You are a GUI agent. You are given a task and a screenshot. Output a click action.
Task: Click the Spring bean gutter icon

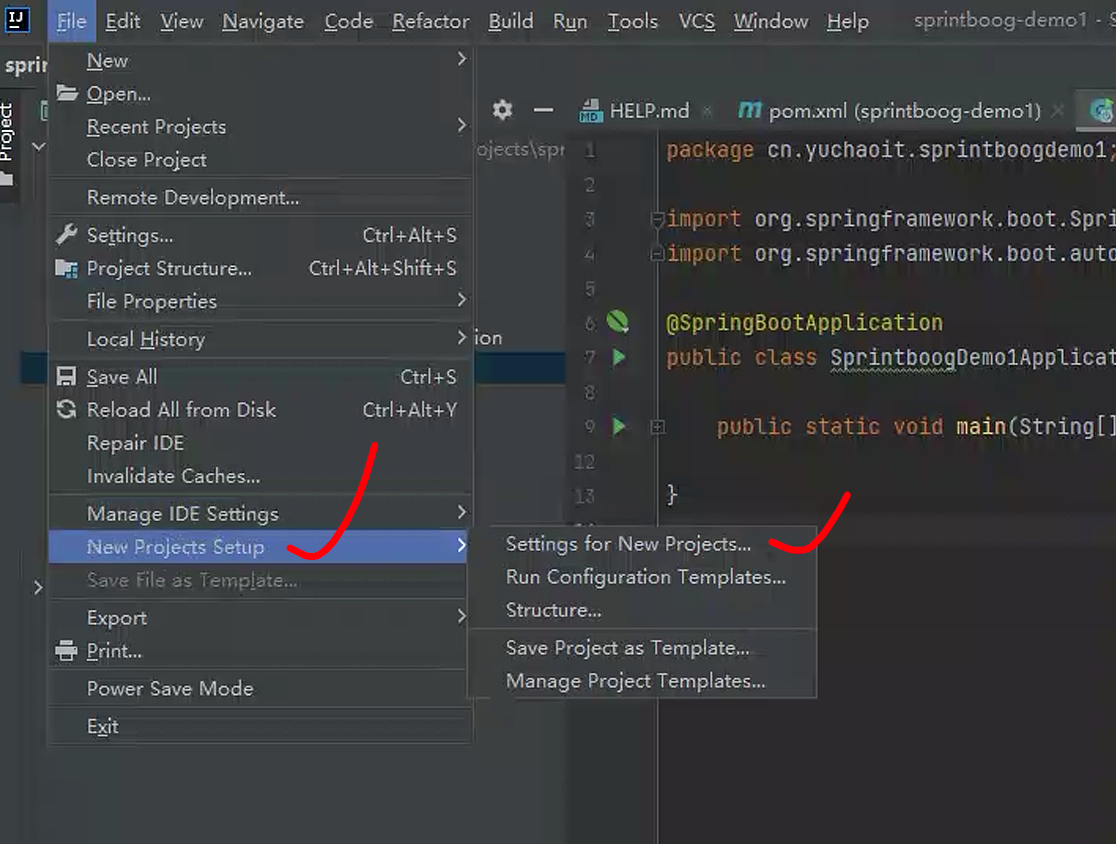pyautogui.click(x=618, y=322)
